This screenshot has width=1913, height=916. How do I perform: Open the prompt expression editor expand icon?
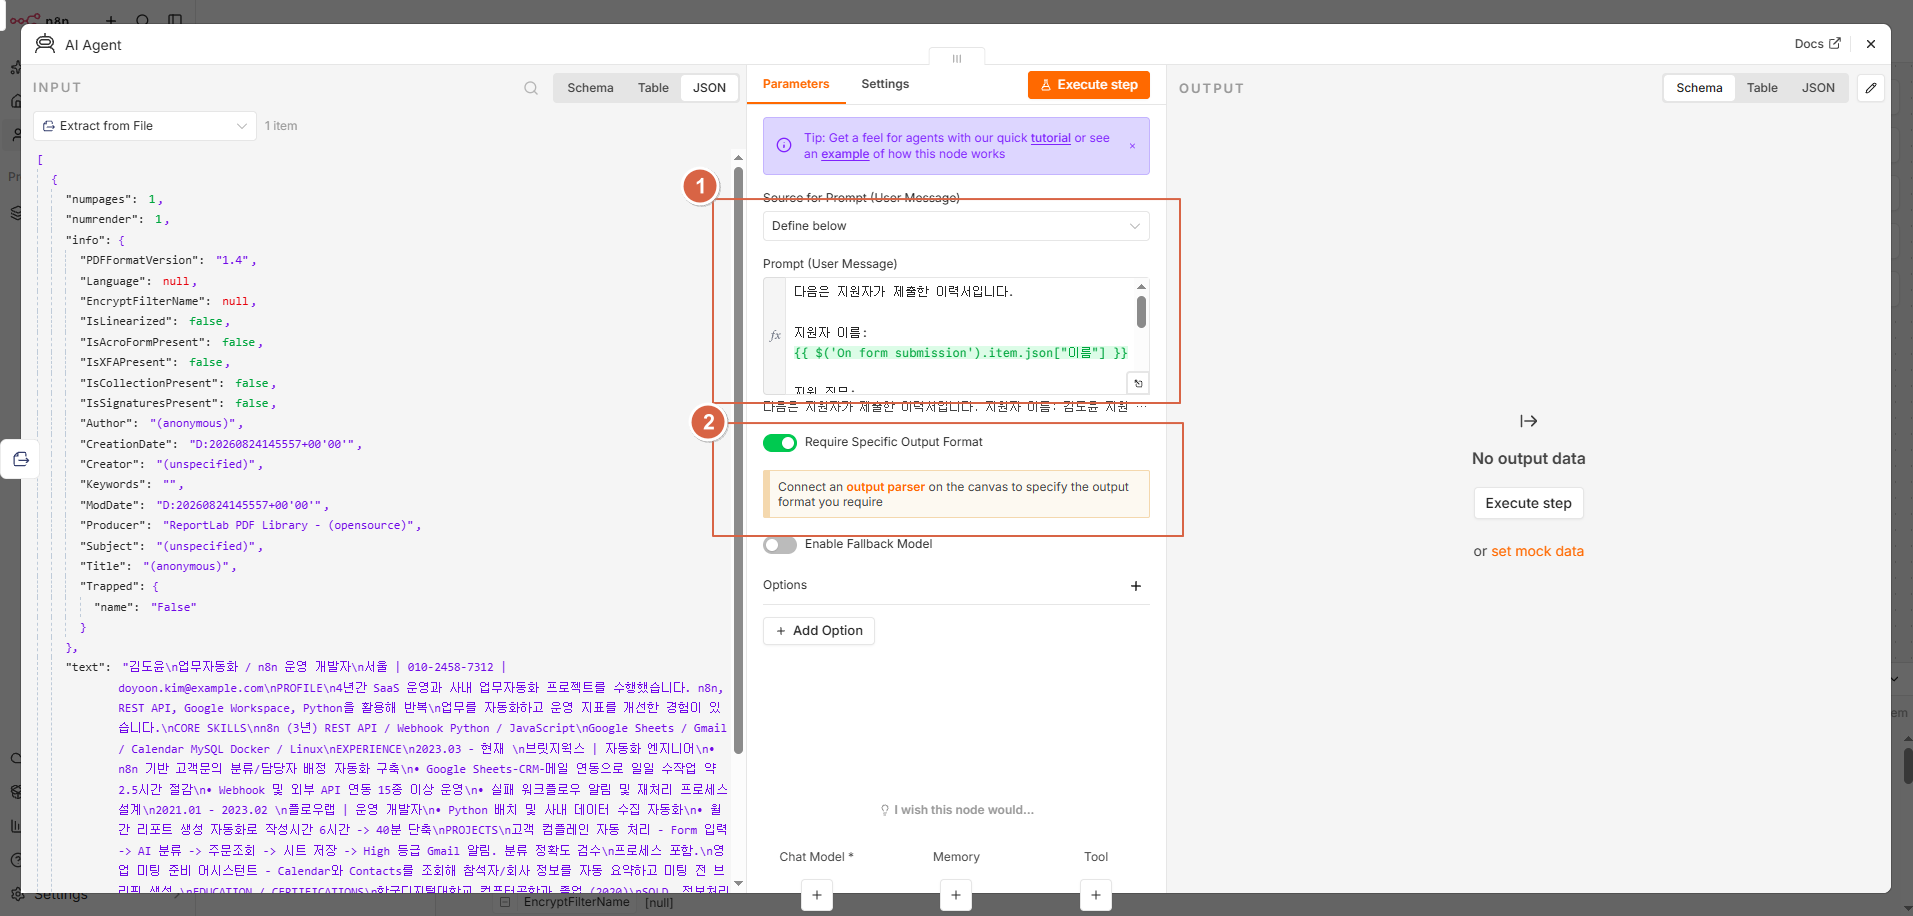(x=1138, y=384)
